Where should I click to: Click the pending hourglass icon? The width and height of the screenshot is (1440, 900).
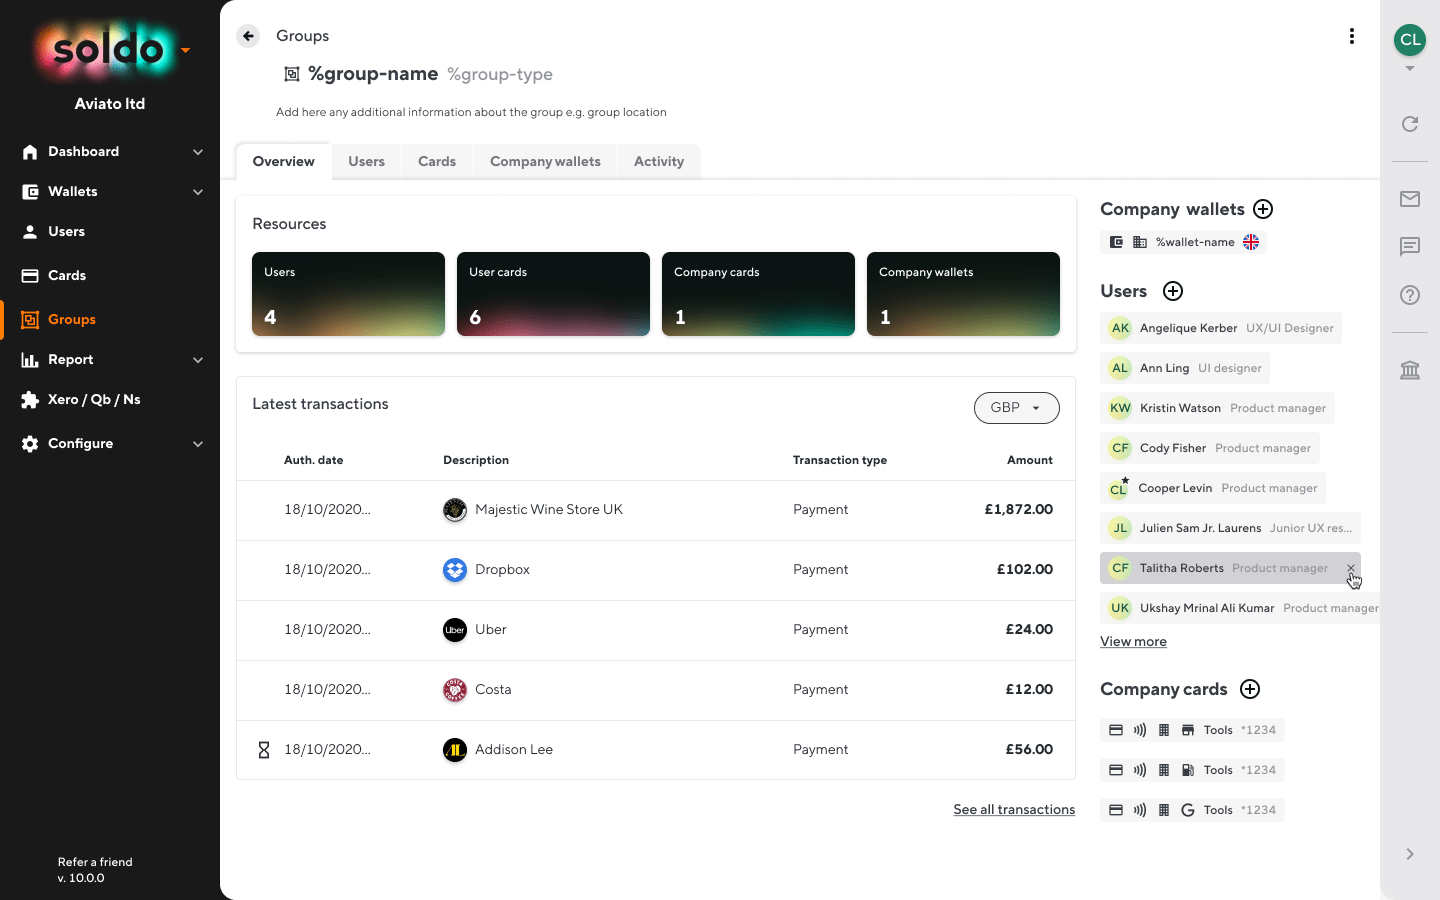pos(264,750)
